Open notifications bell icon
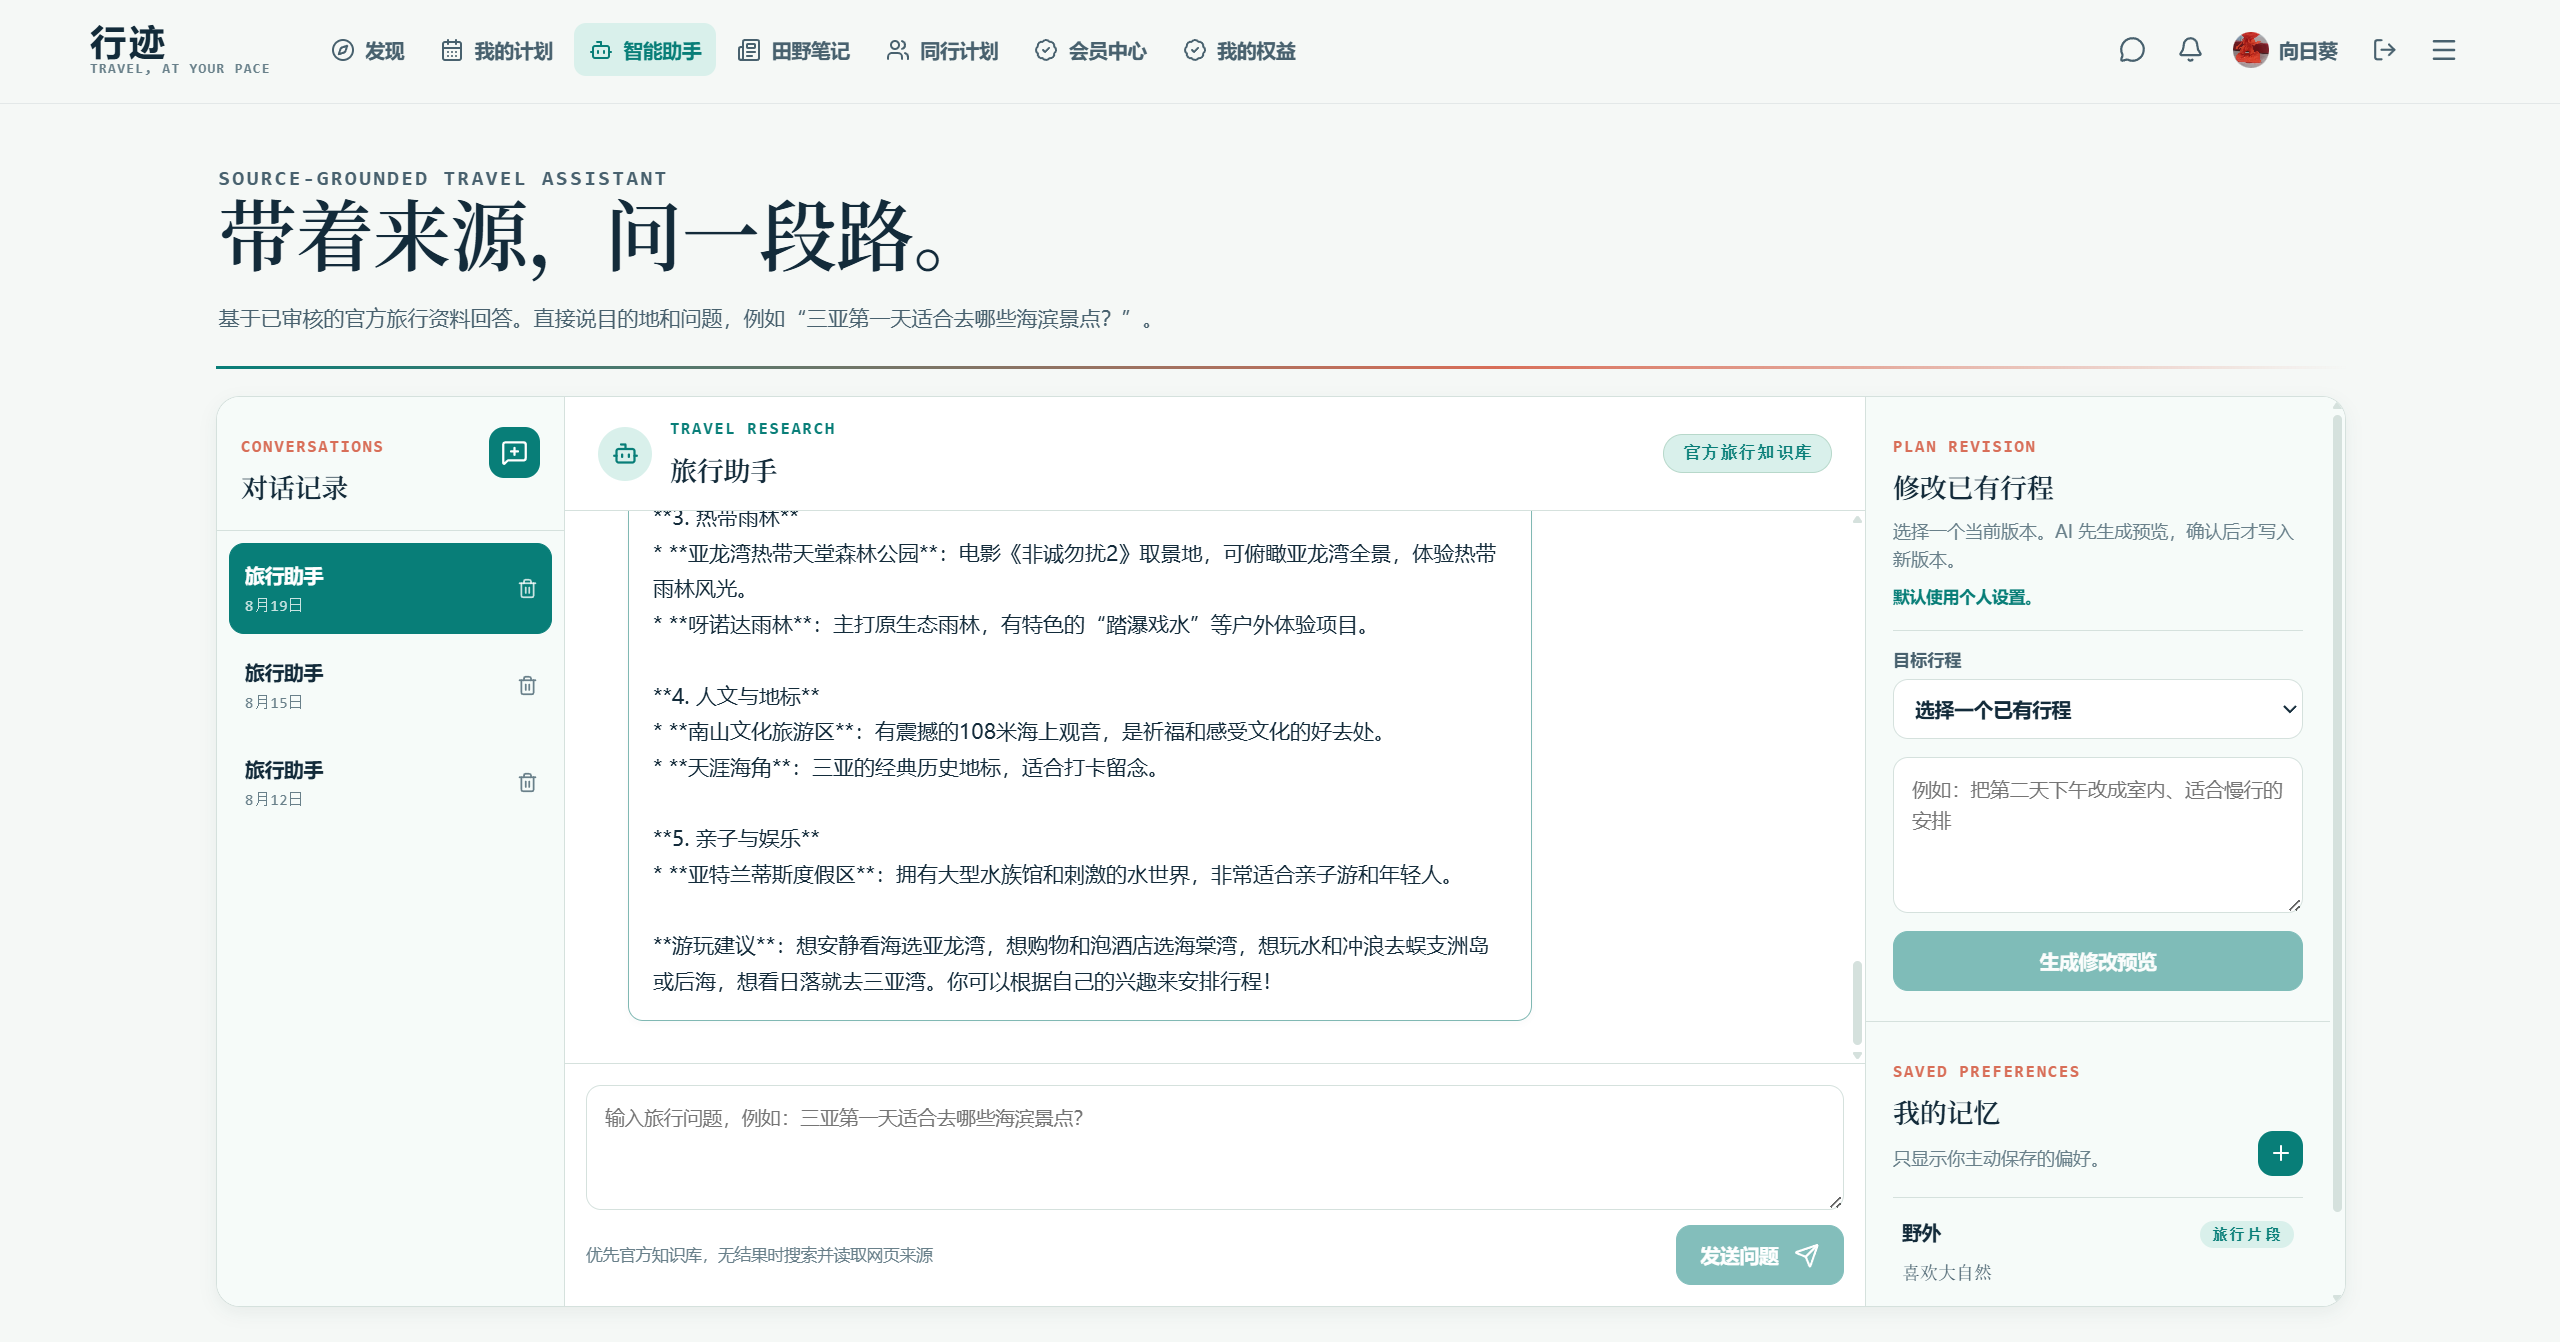The image size is (2560, 1342). [x=2190, y=50]
